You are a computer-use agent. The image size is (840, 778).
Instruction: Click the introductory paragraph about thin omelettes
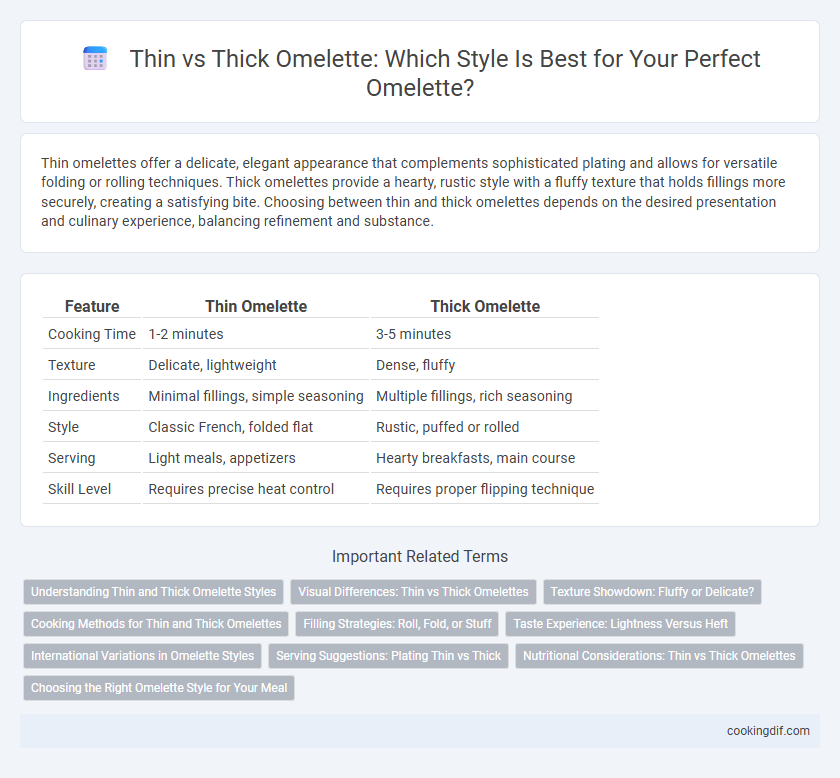(x=413, y=192)
